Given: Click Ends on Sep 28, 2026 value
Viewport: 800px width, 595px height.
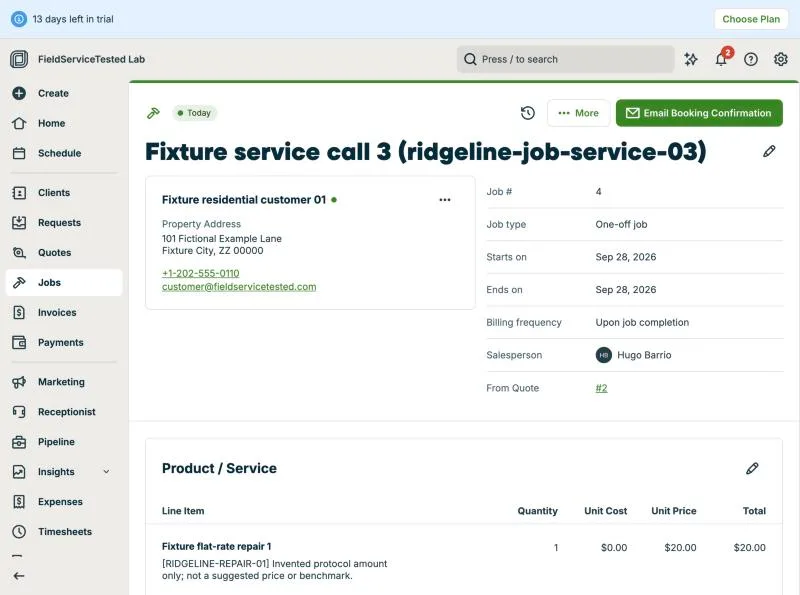Looking at the screenshot, I should click(x=626, y=290).
